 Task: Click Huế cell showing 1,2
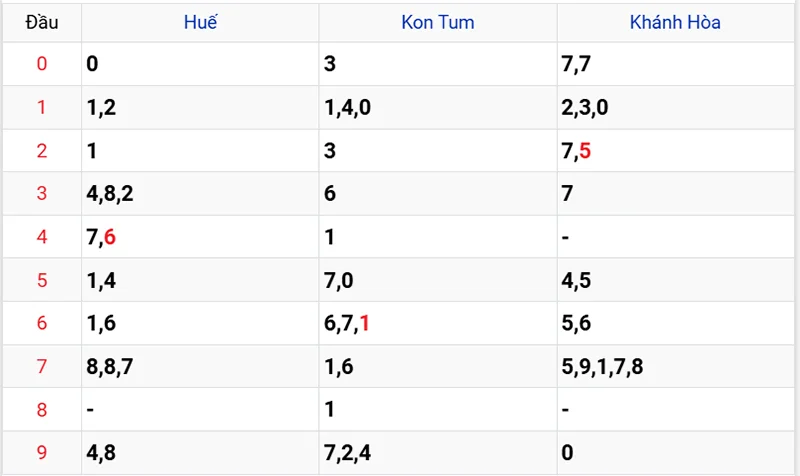tap(102, 108)
